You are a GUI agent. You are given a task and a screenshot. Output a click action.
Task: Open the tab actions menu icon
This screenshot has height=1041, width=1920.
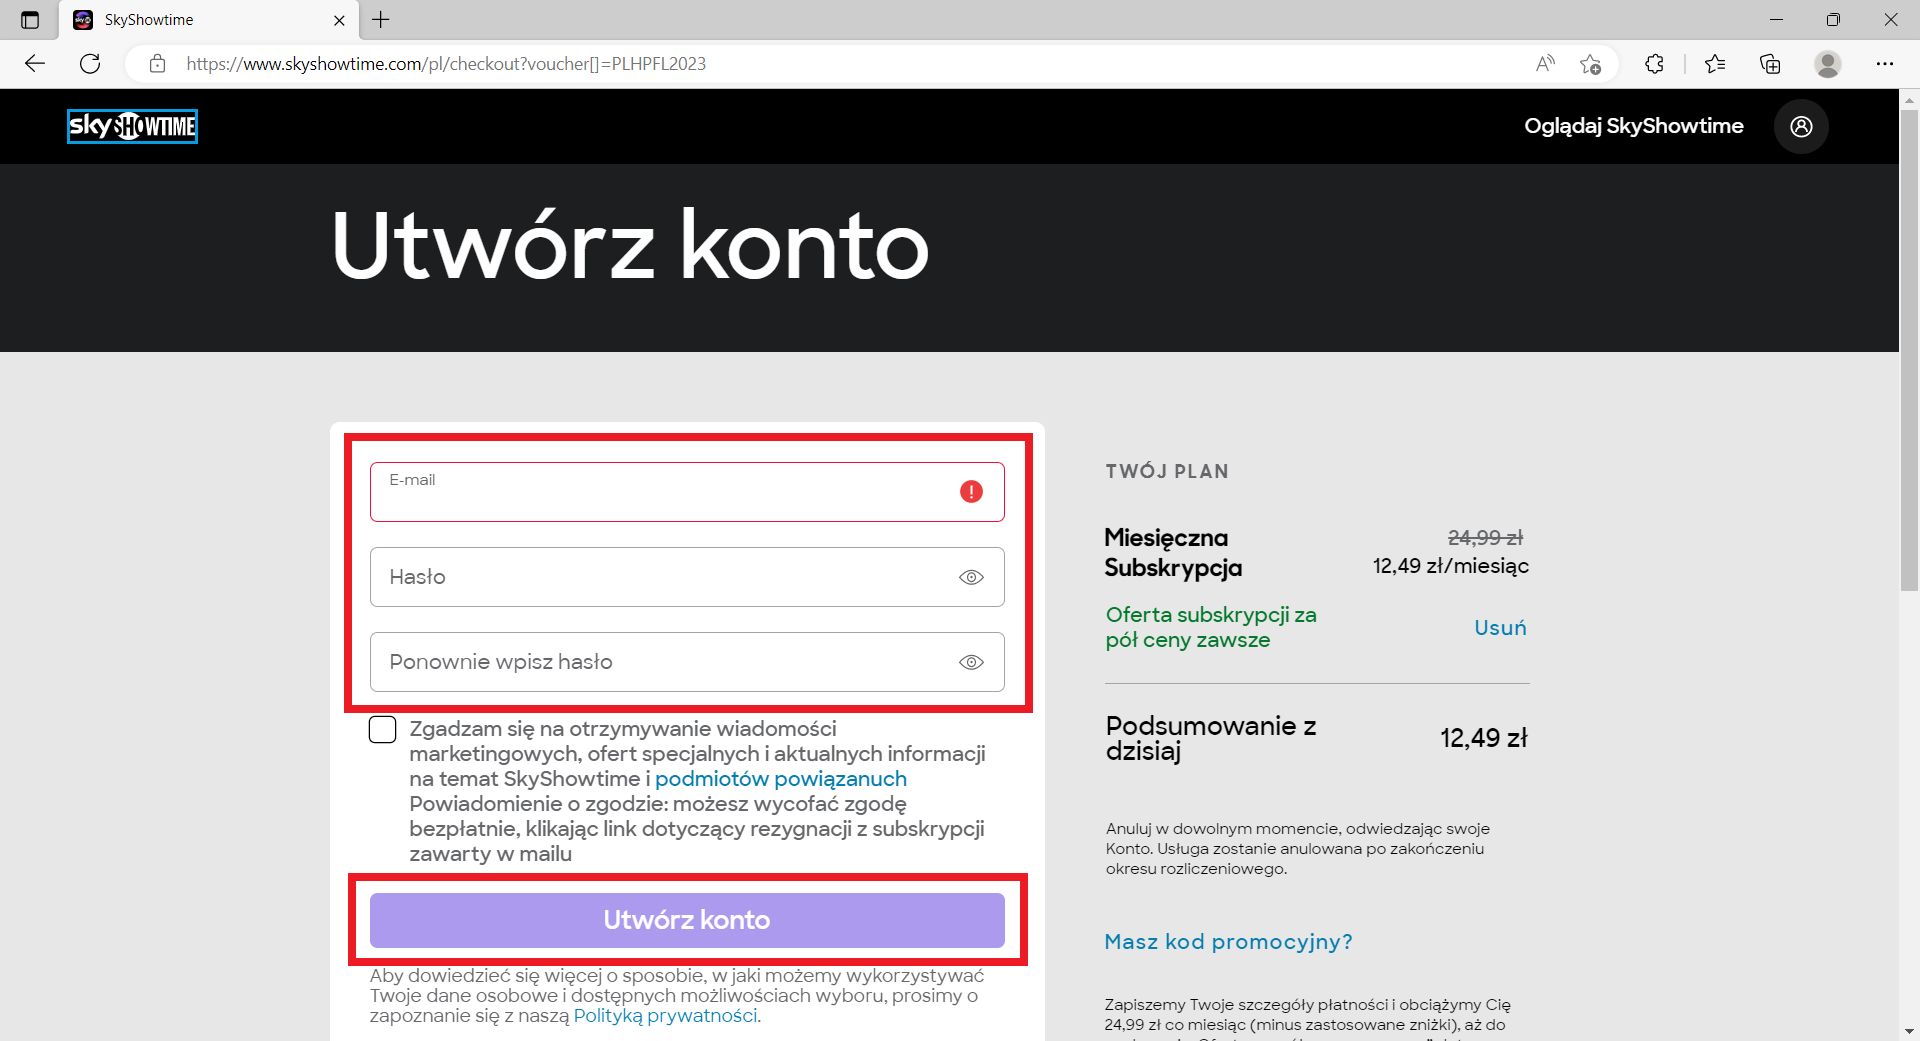[30, 20]
